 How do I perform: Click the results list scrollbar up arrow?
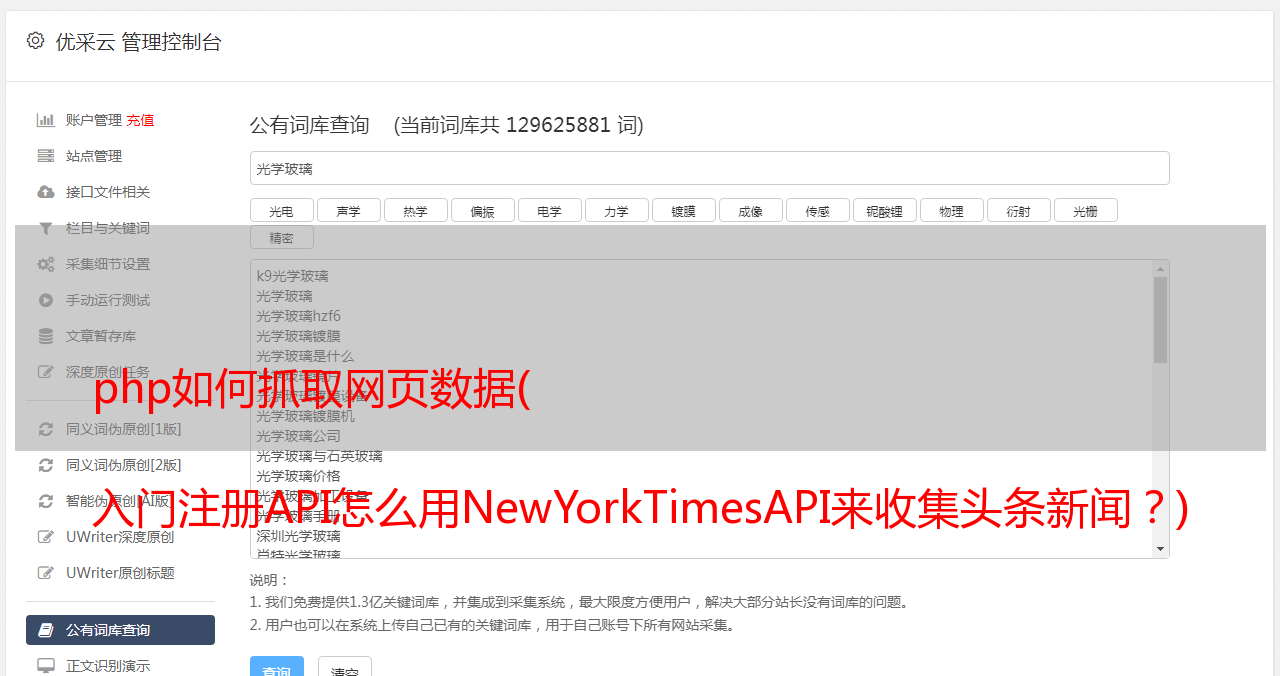tap(1160, 268)
